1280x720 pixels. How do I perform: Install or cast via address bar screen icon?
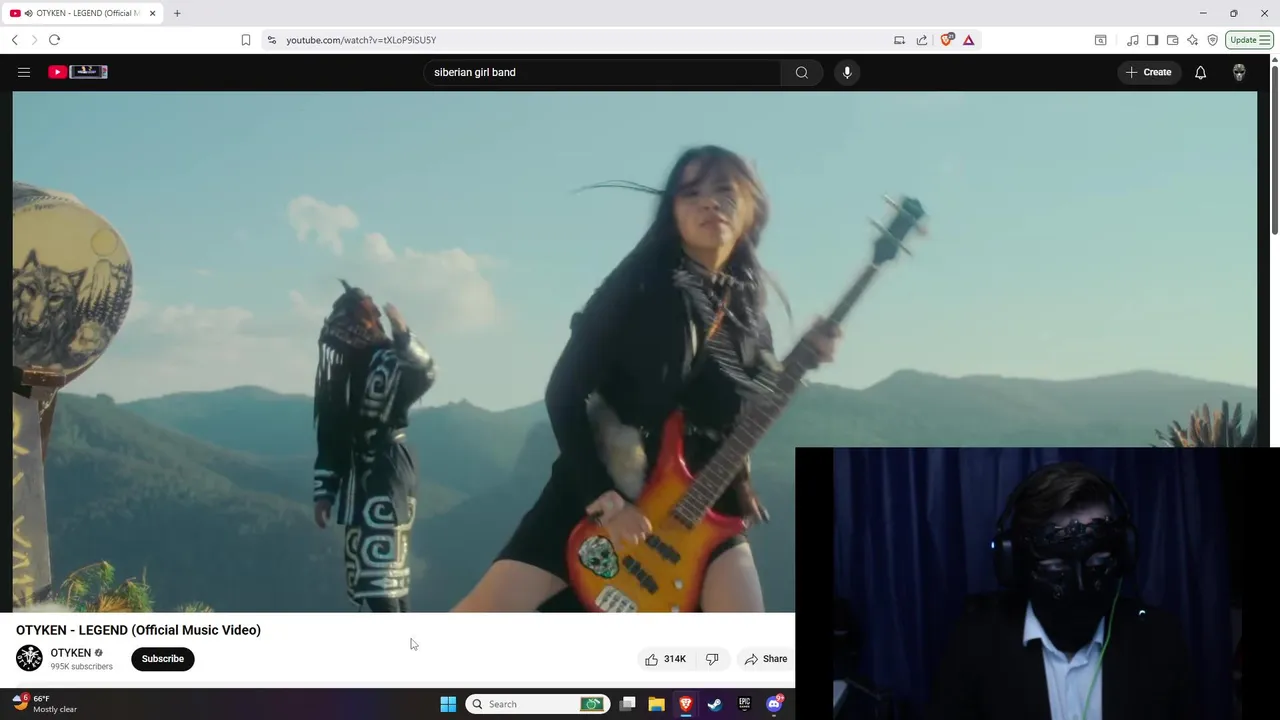click(x=899, y=40)
